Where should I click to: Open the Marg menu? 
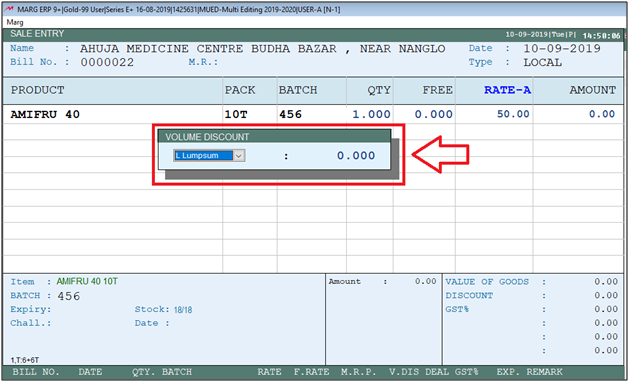(15, 22)
